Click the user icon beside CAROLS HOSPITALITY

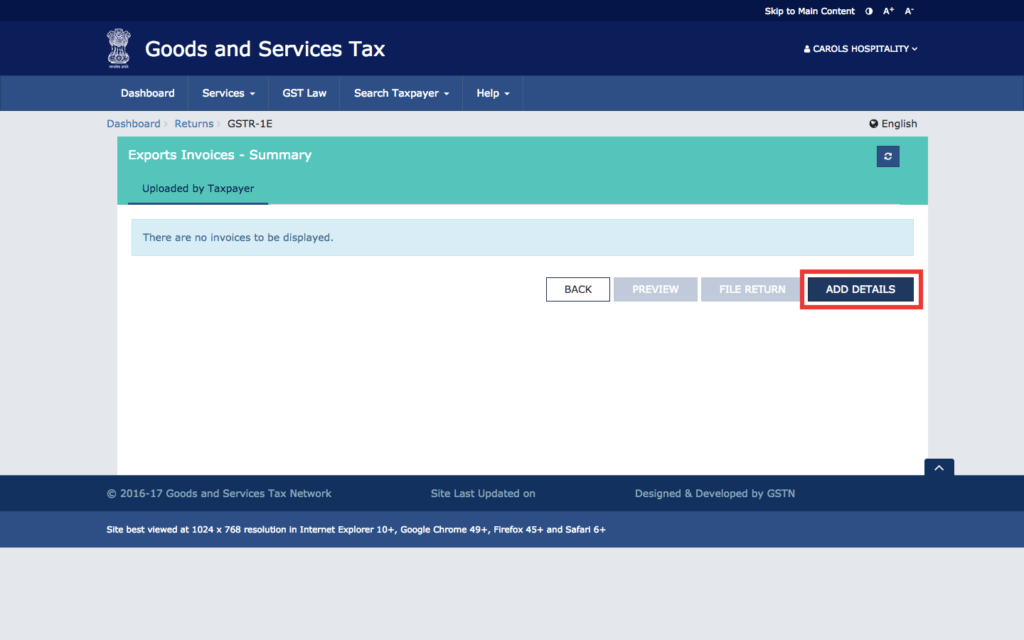coord(806,48)
